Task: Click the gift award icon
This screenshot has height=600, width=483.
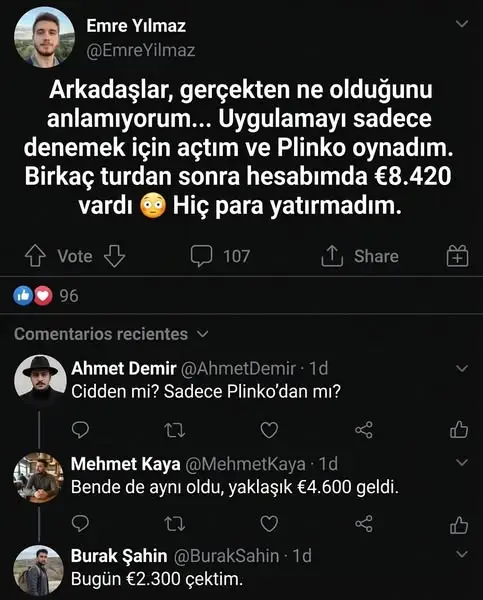Action: [458, 256]
